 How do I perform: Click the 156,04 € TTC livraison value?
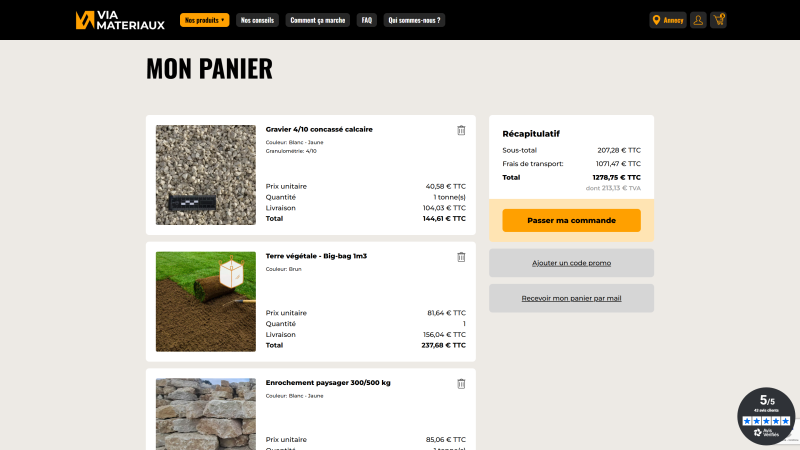click(444, 335)
